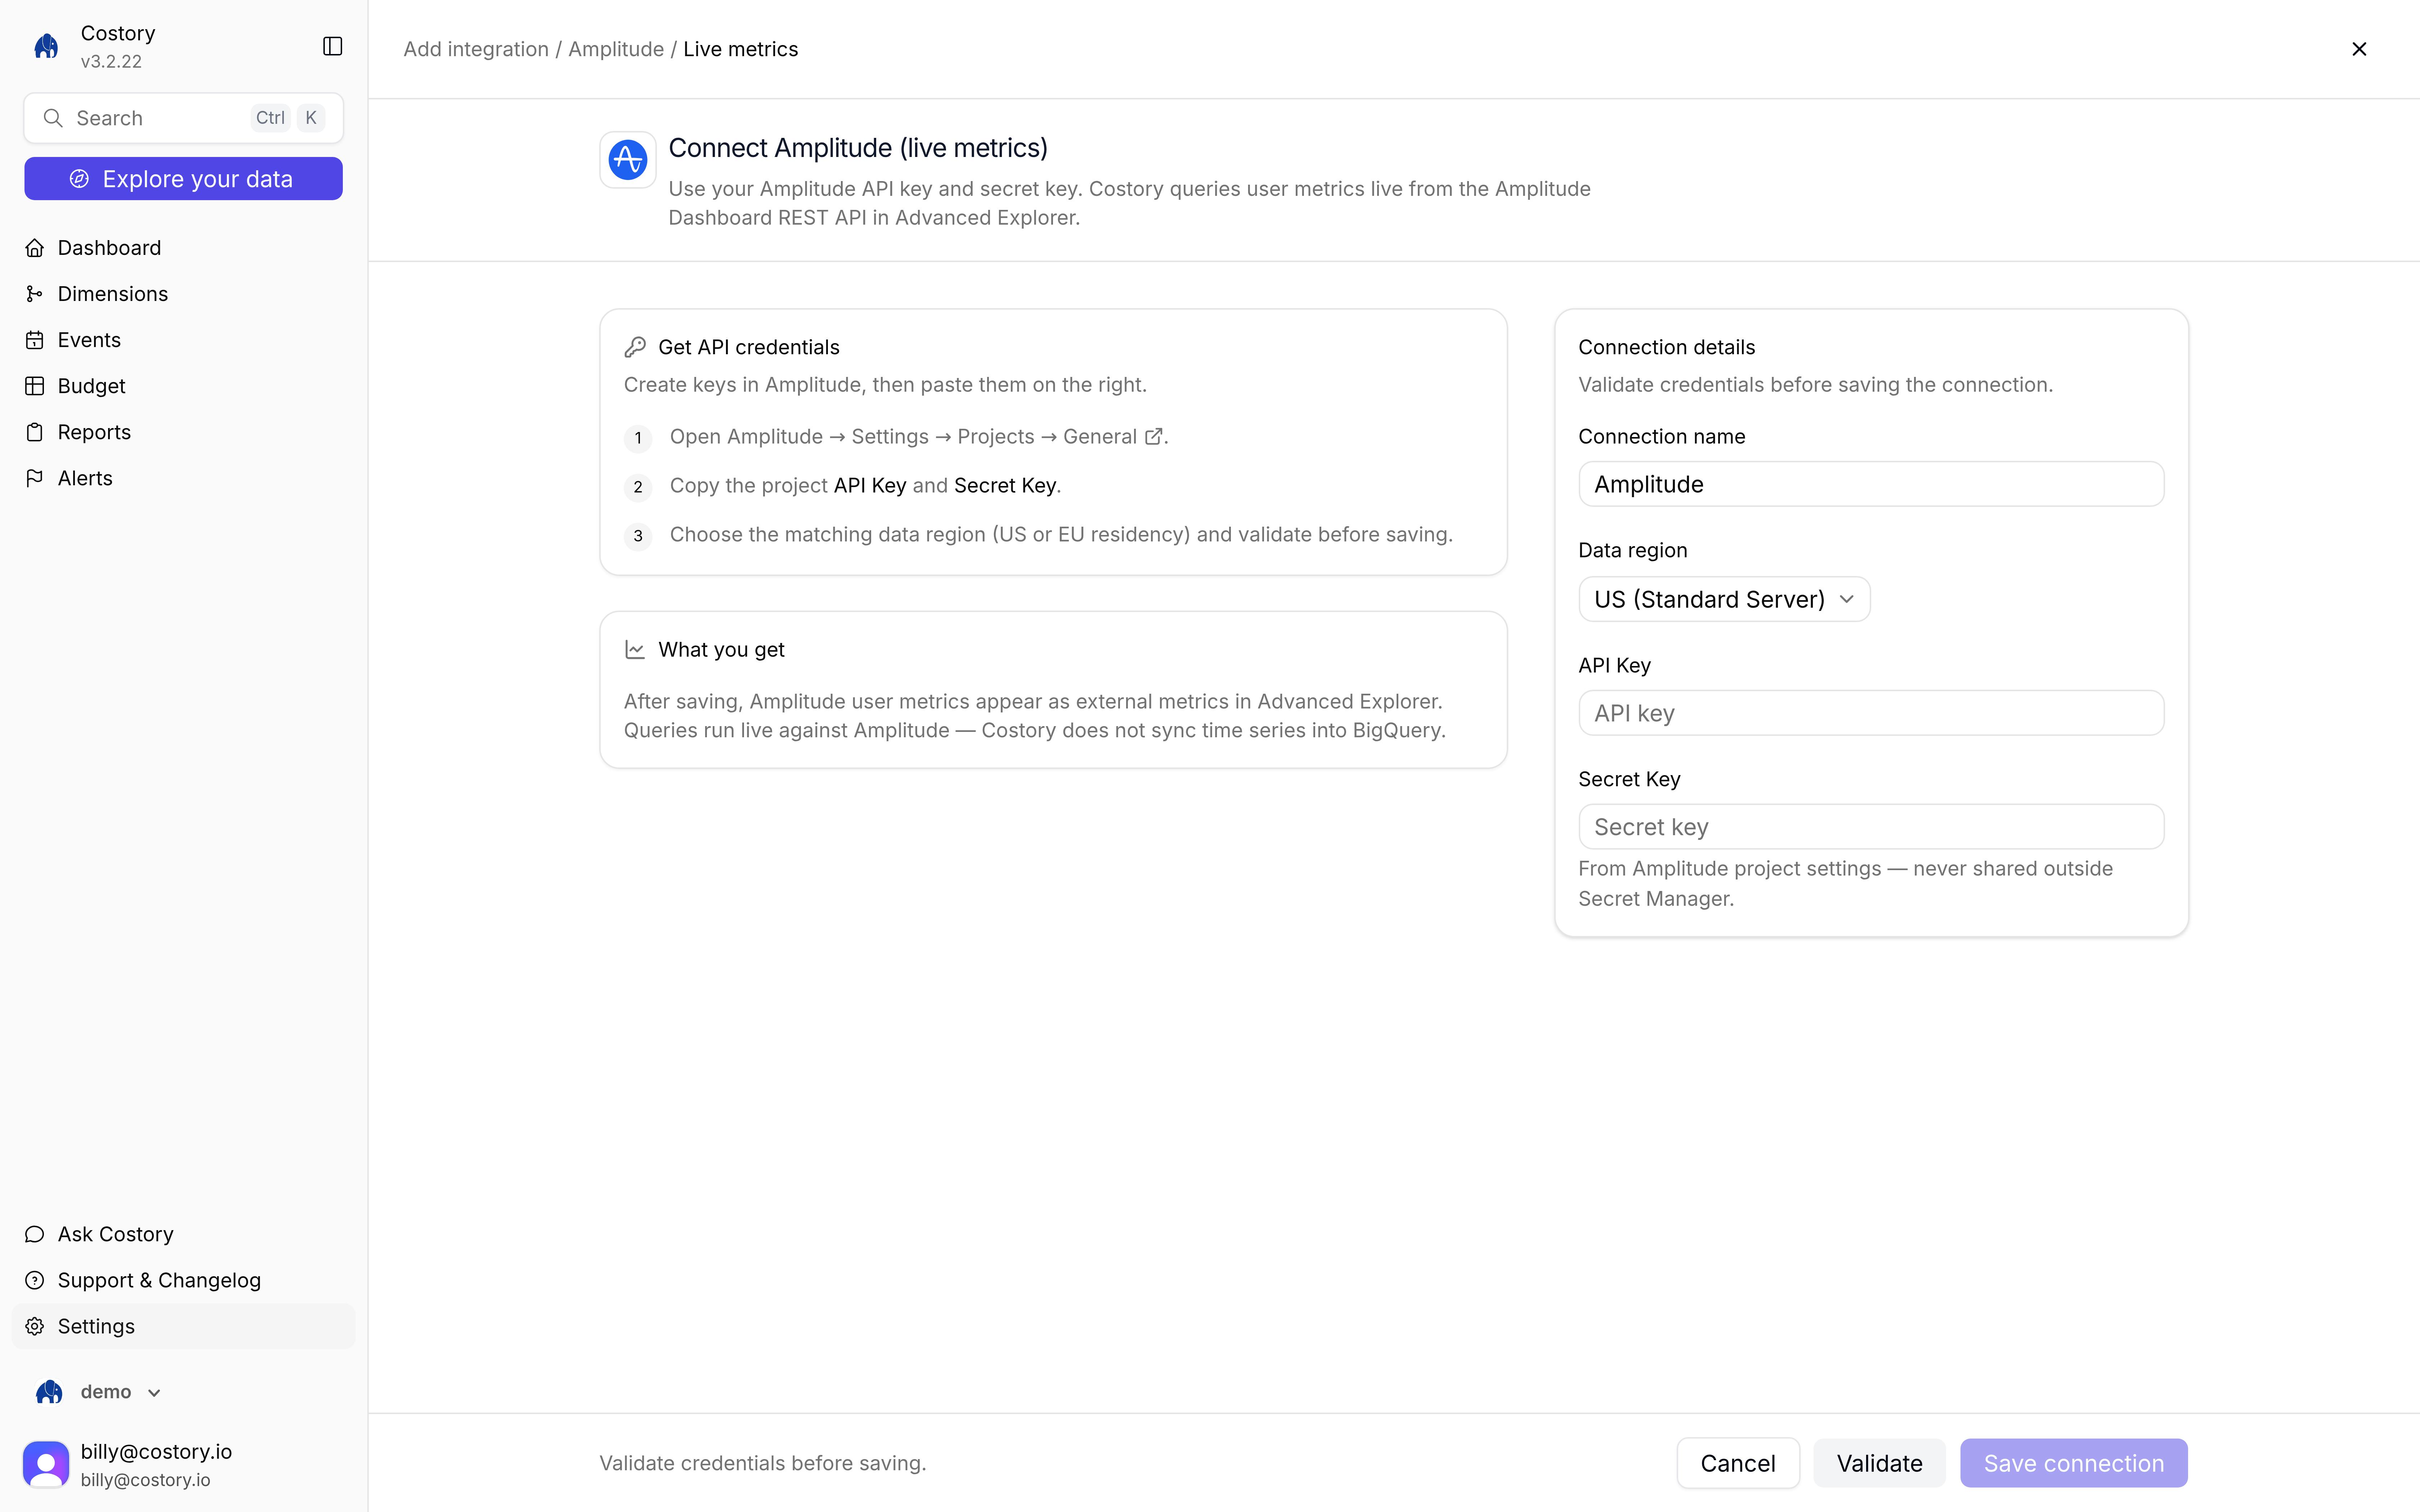Open the external link icon after General
This screenshot has width=2420, height=1512.
[1153, 437]
